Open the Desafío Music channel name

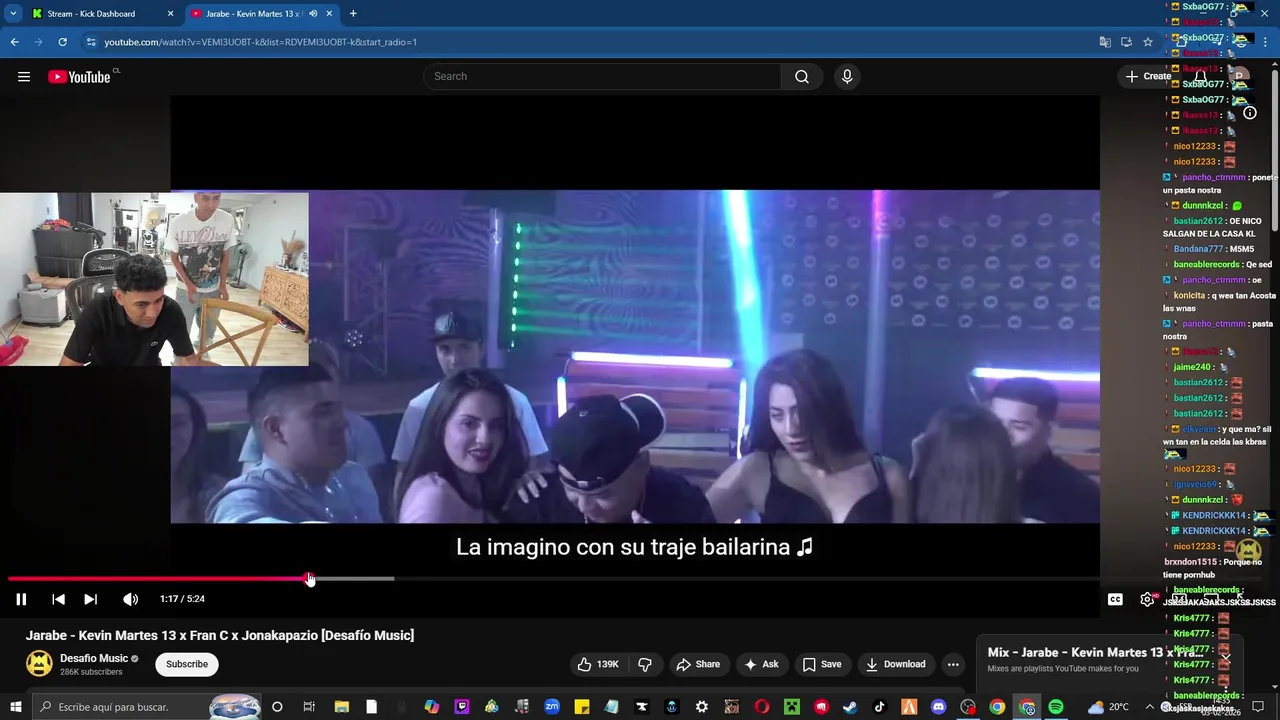pos(94,658)
